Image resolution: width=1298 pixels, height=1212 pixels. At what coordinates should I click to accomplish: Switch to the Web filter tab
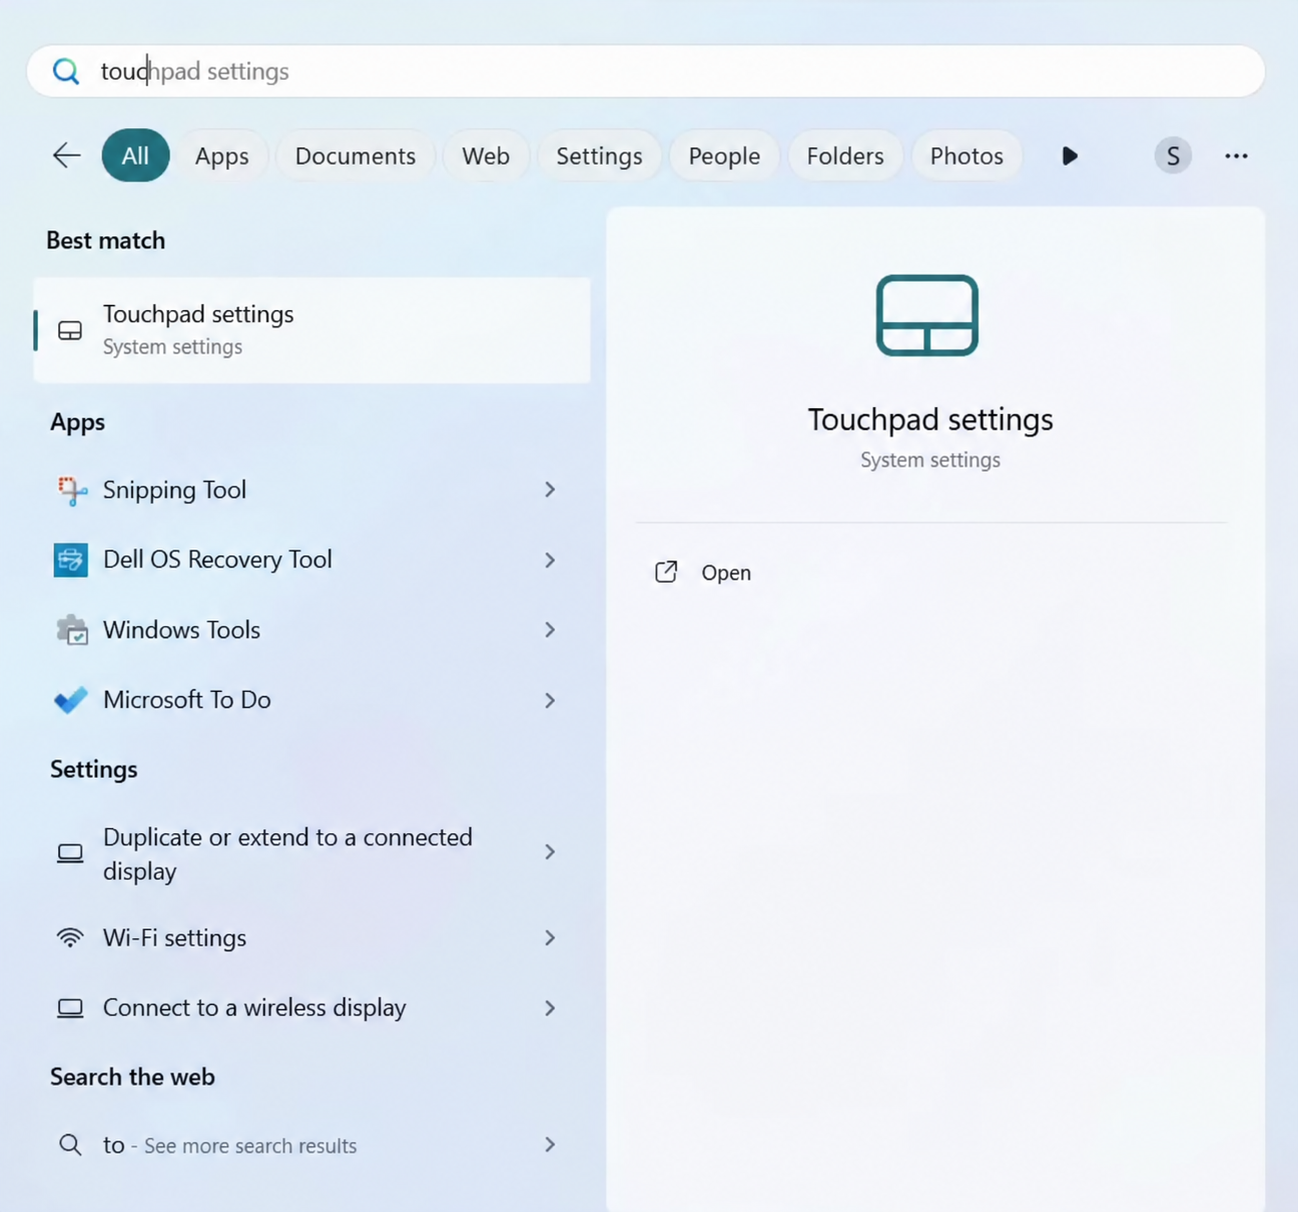tap(486, 156)
